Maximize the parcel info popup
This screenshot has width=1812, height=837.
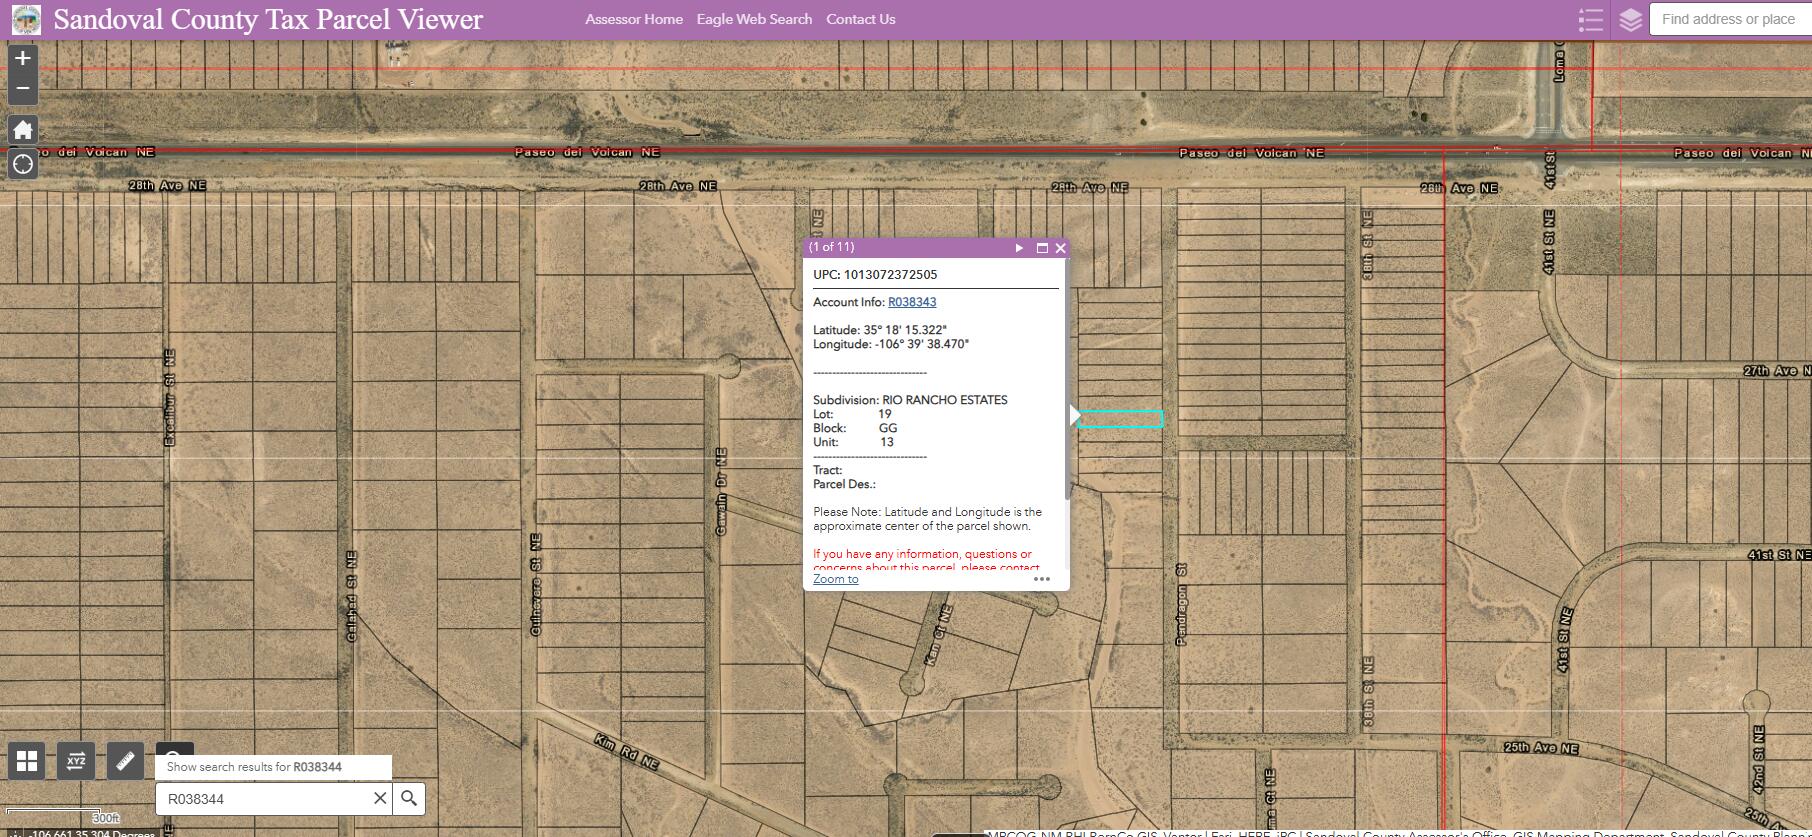coord(1042,248)
